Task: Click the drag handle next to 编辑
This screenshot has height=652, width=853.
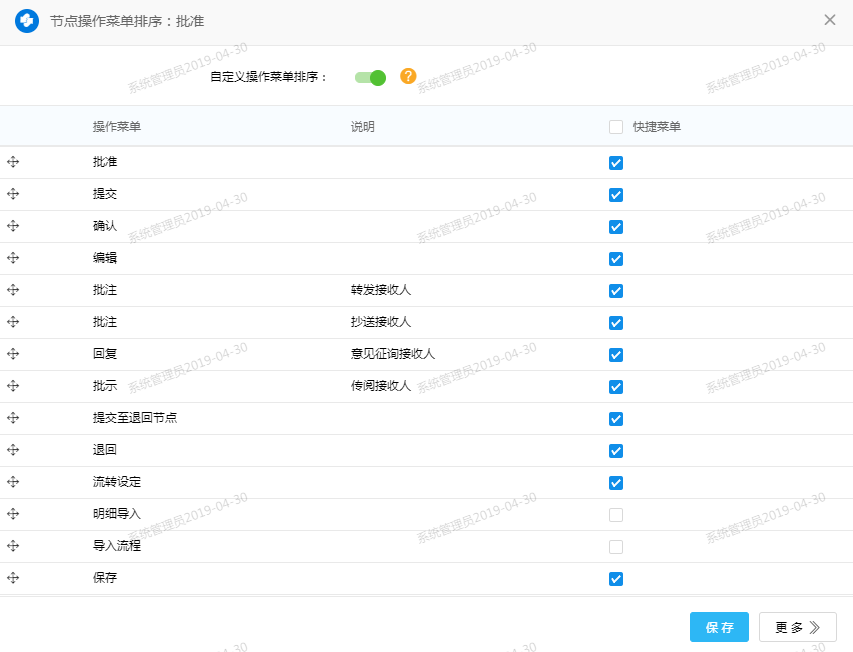Action: click(x=13, y=258)
